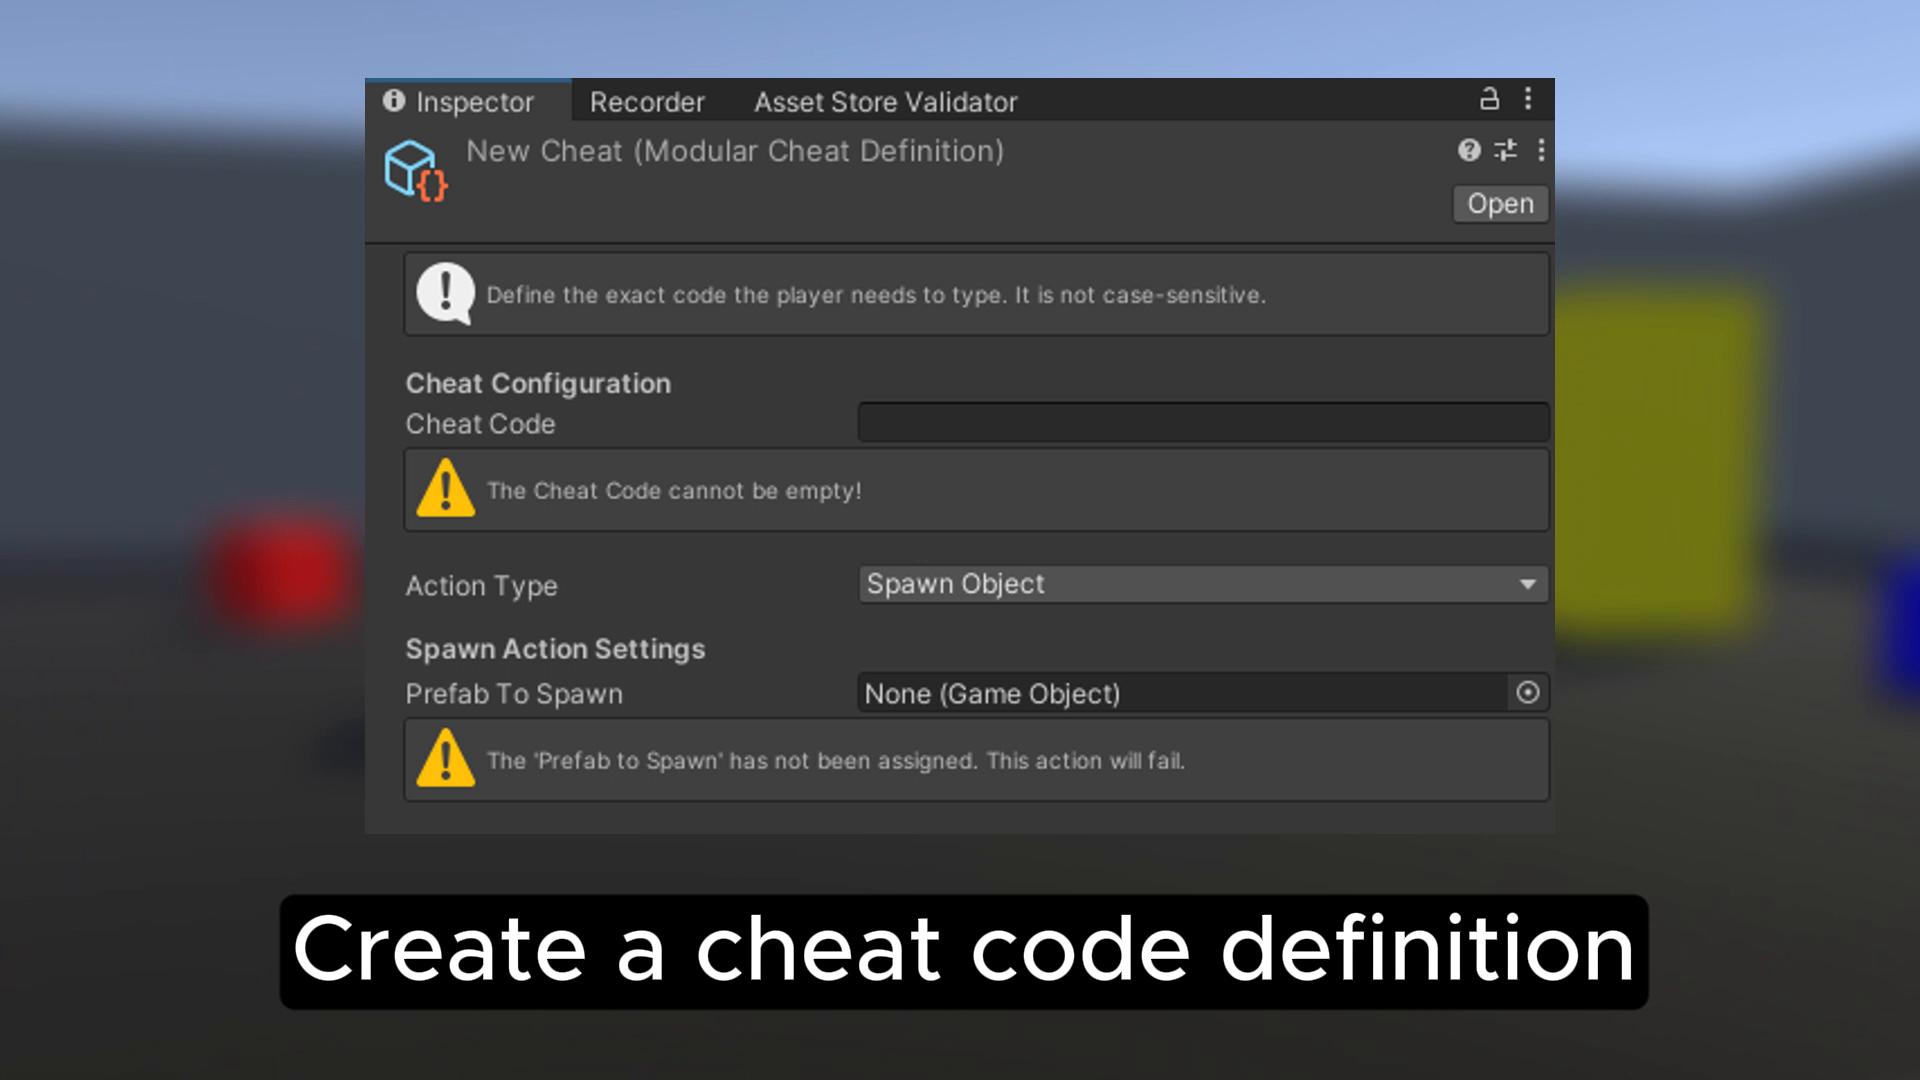The height and width of the screenshot is (1080, 1920).
Task: Click the None (Game Object) prefab field
Action: tap(1180, 693)
